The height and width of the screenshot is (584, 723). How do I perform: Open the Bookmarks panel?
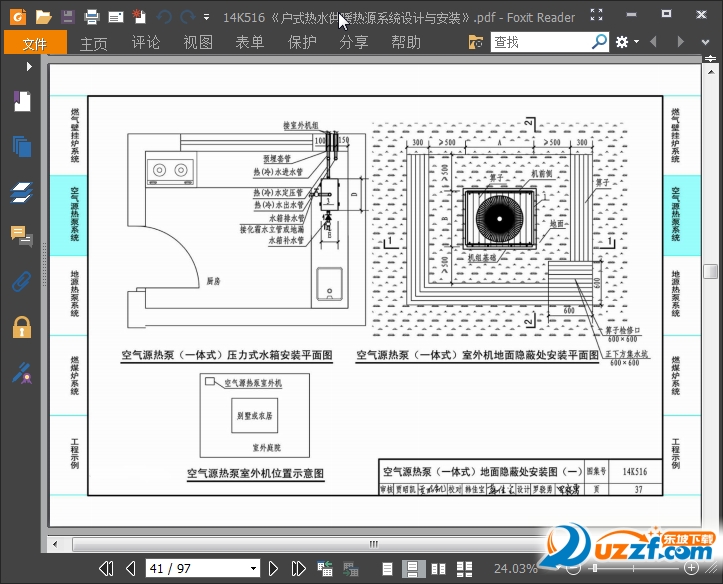22,101
